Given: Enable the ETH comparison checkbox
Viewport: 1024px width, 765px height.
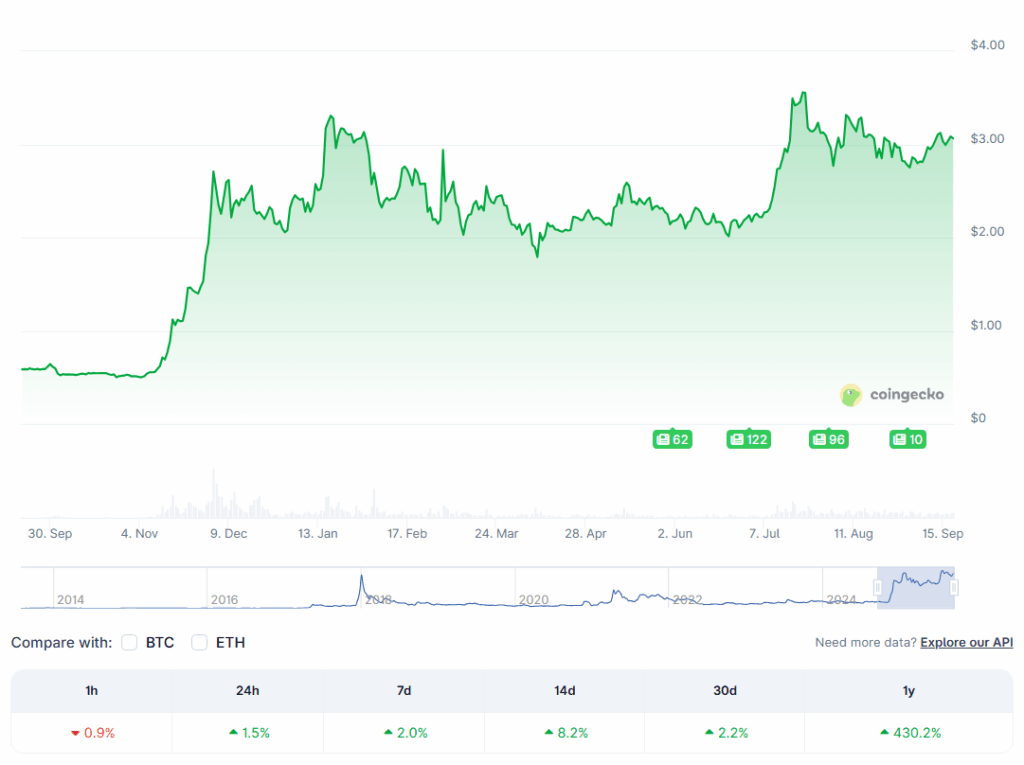Looking at the screenshot, I should point(199,642).
